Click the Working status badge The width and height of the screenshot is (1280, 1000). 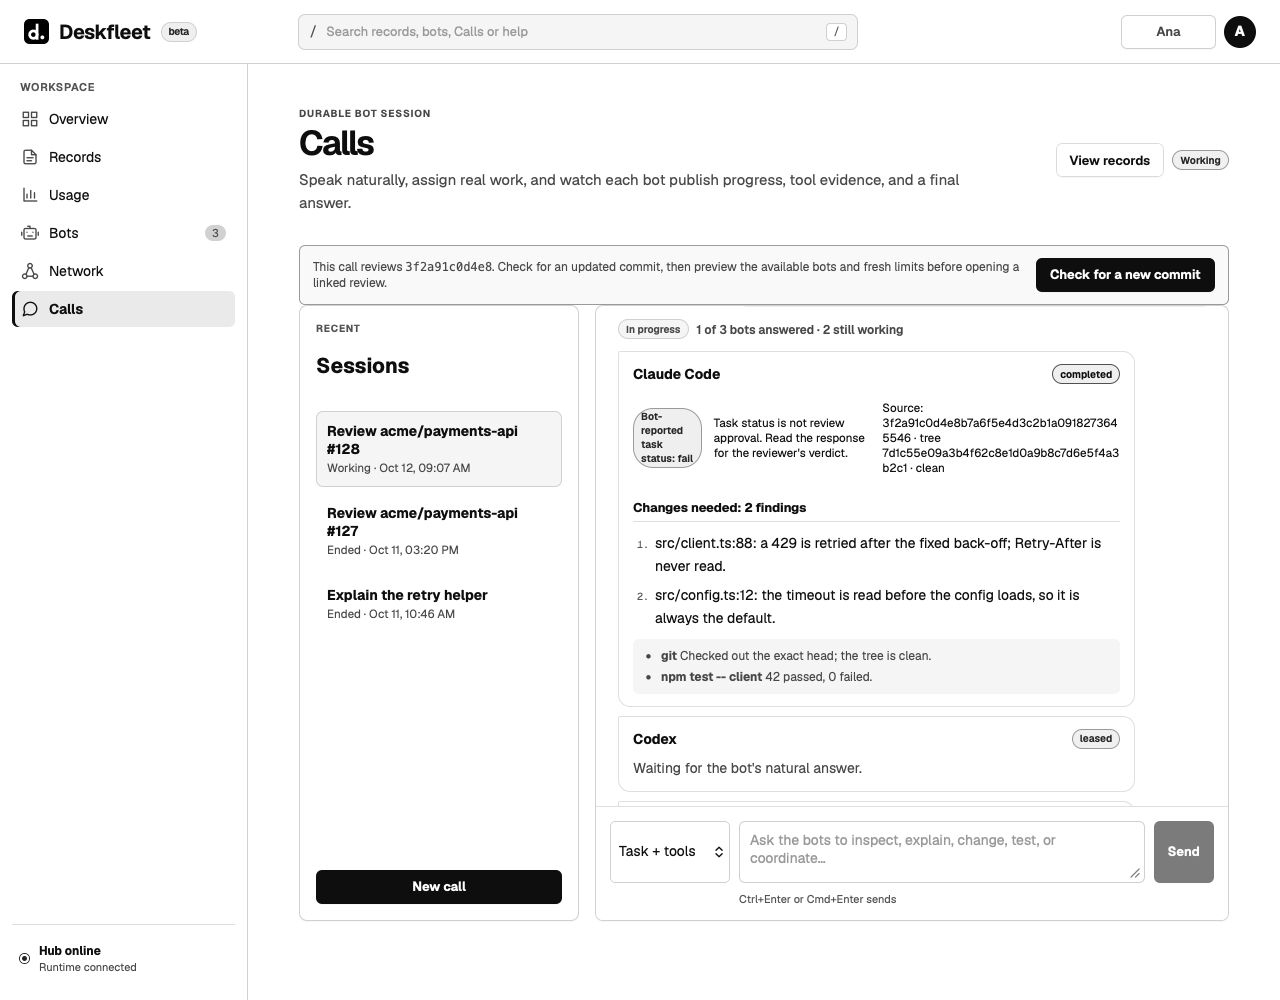(x=1200, y=160)
